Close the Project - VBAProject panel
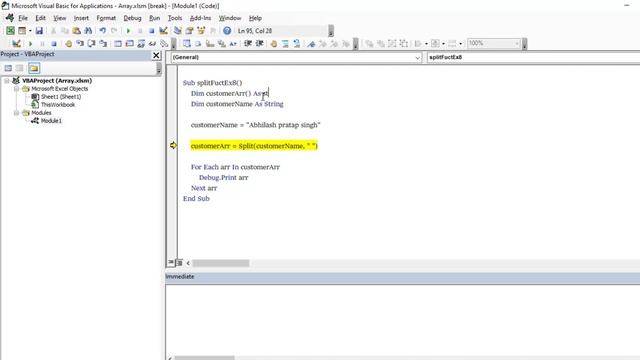 click(x=156, y=55)
